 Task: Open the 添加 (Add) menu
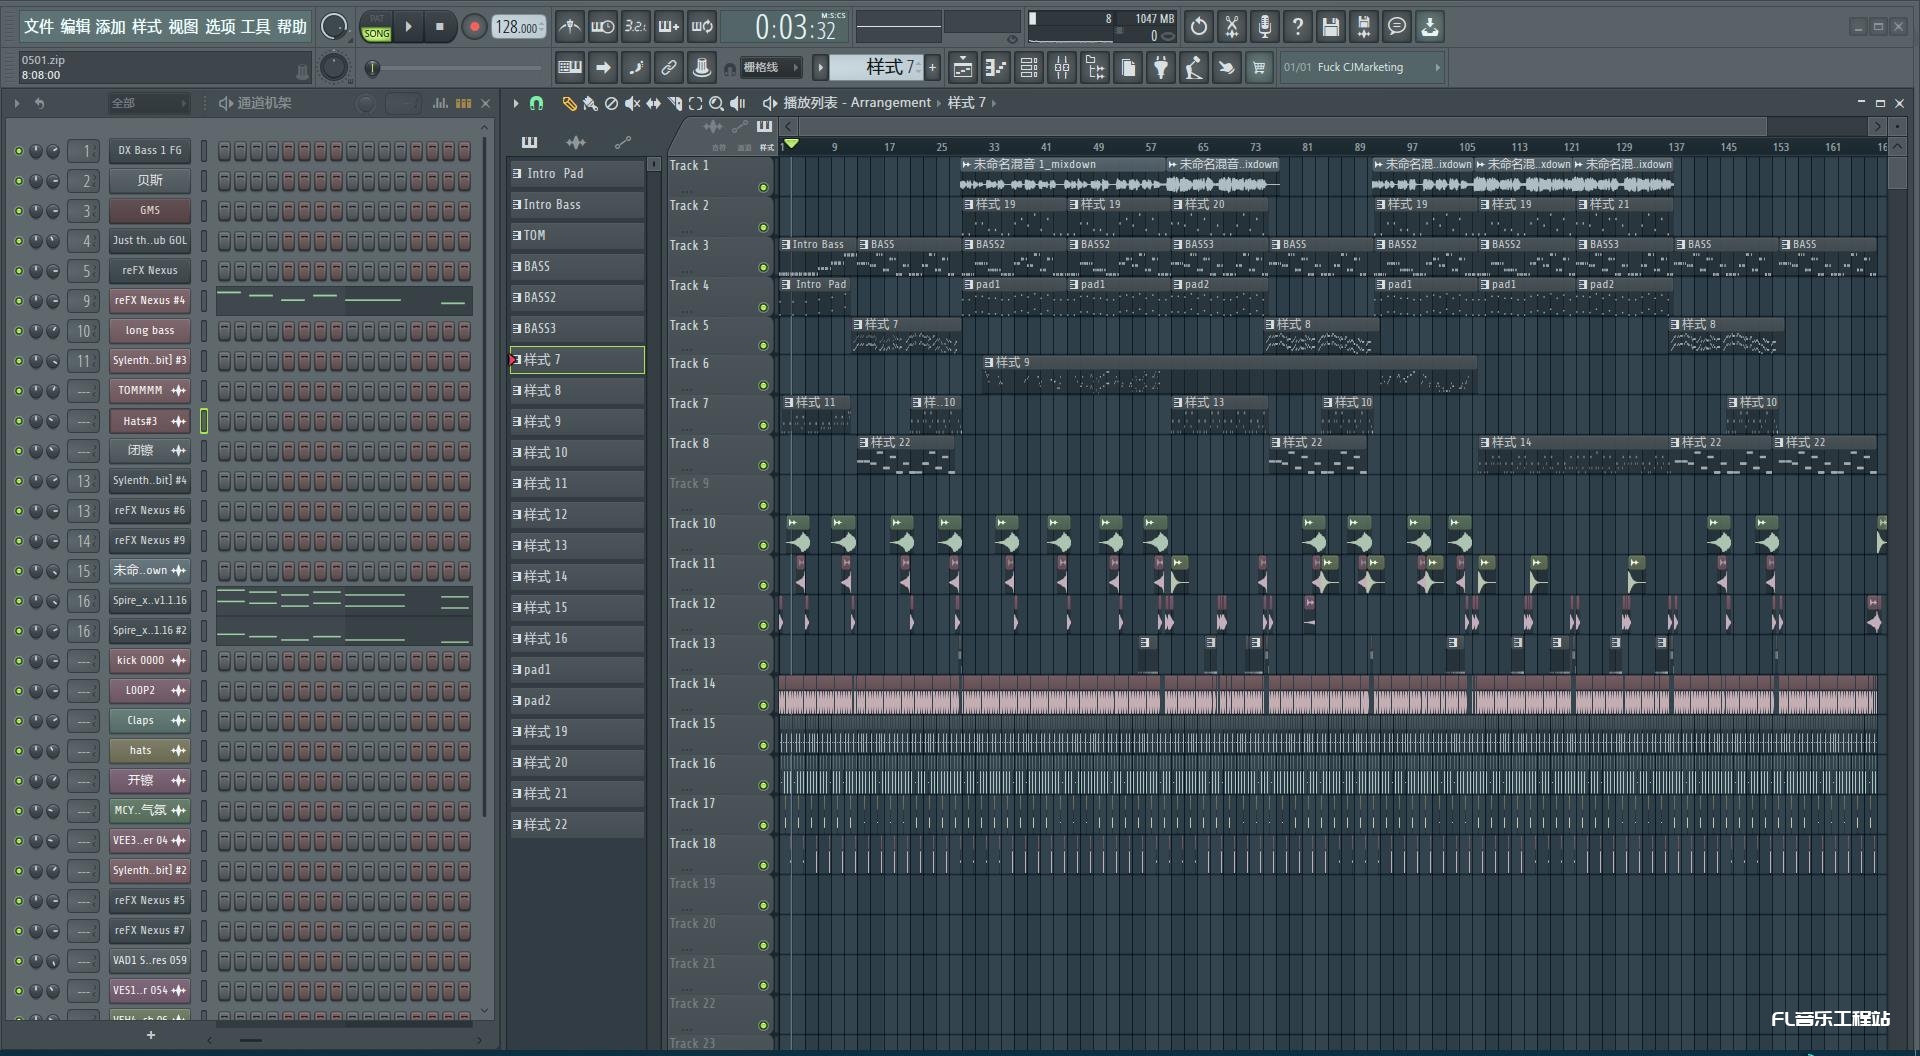110,27
